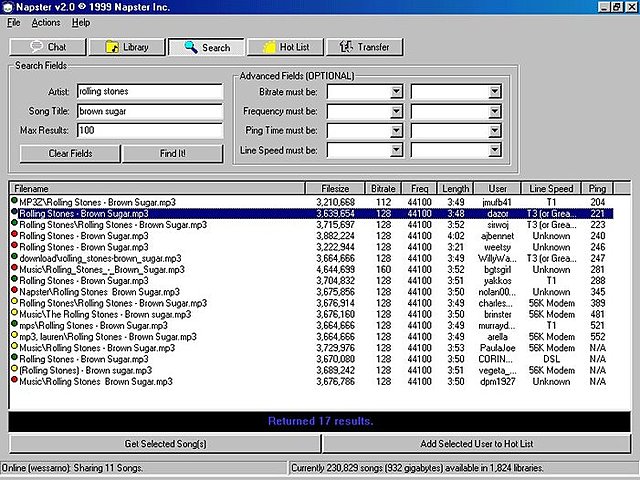Click green status dot of yakkos row
The height and width of the screenshot is (480, 640).
pos(14,279)
